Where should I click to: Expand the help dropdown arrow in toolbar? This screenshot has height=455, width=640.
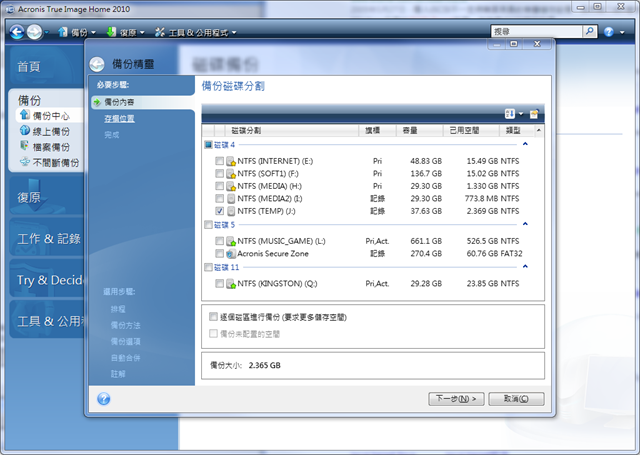(x=622, y=32)
